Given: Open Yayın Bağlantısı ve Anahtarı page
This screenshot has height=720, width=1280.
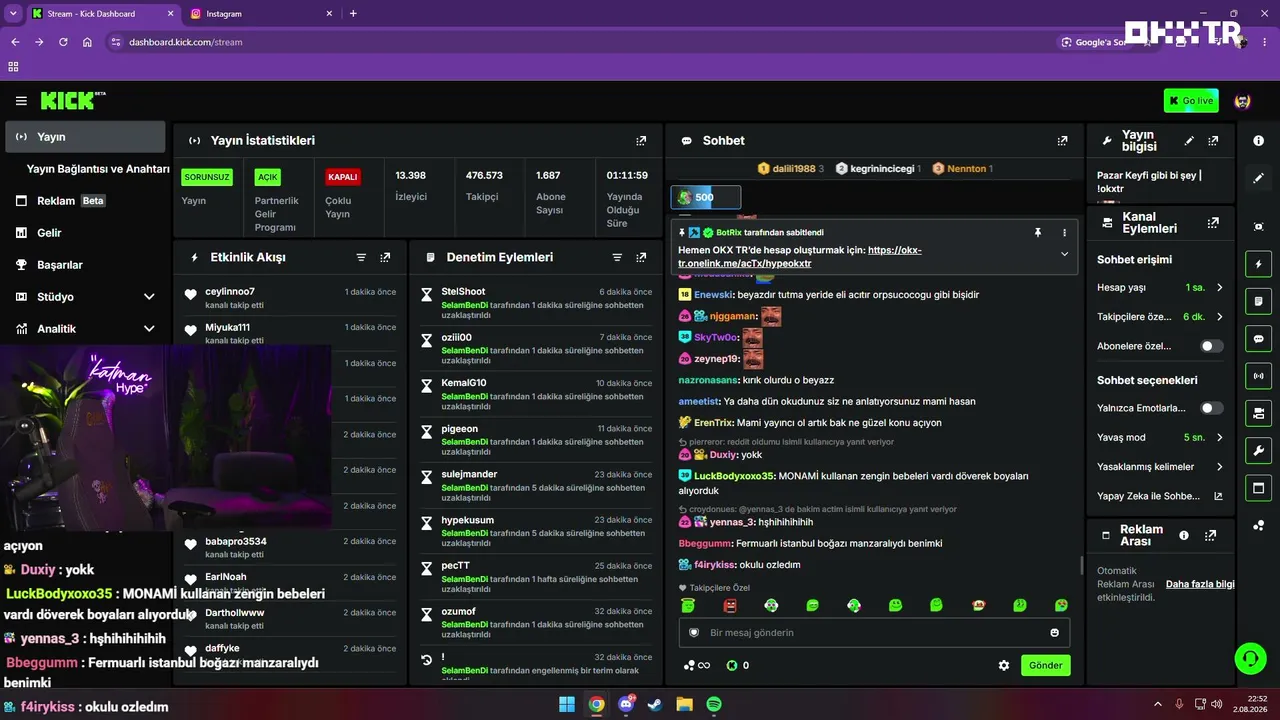Looking at the screenshot, I should click(x=98, y=169).
